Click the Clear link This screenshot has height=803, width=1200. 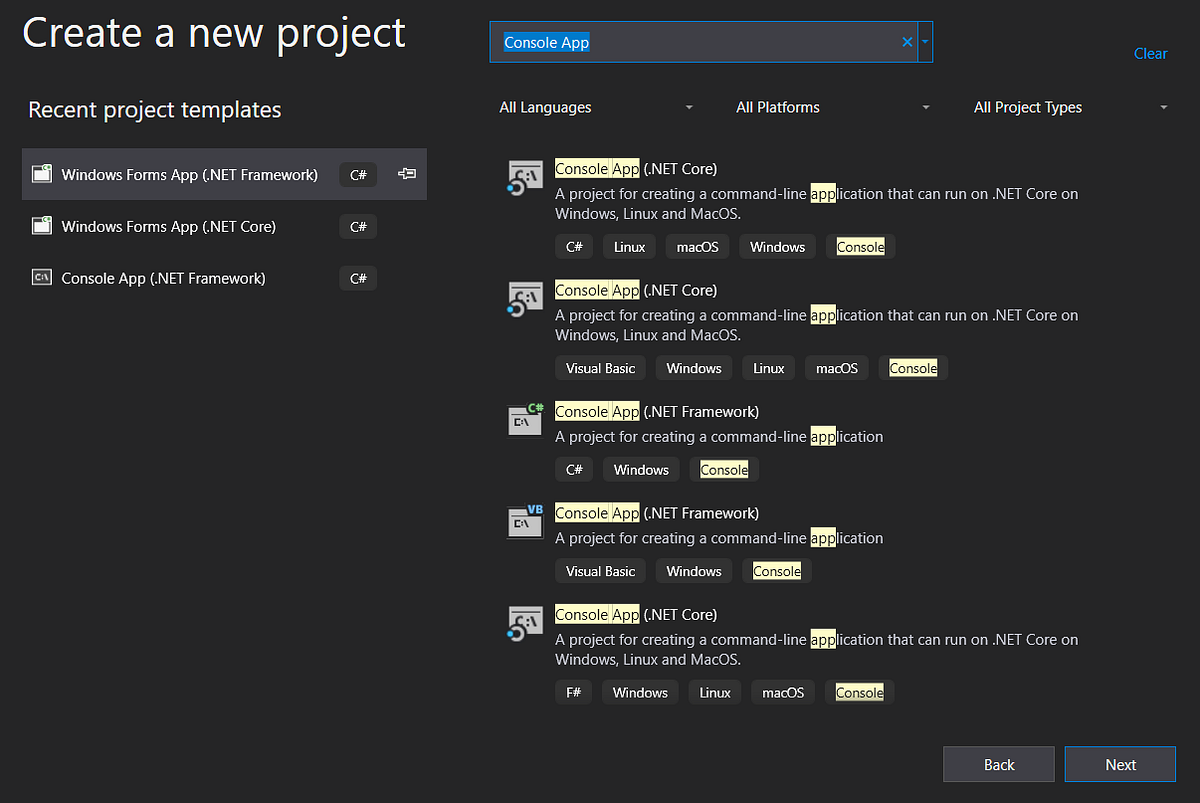[x=1150, y=54]
